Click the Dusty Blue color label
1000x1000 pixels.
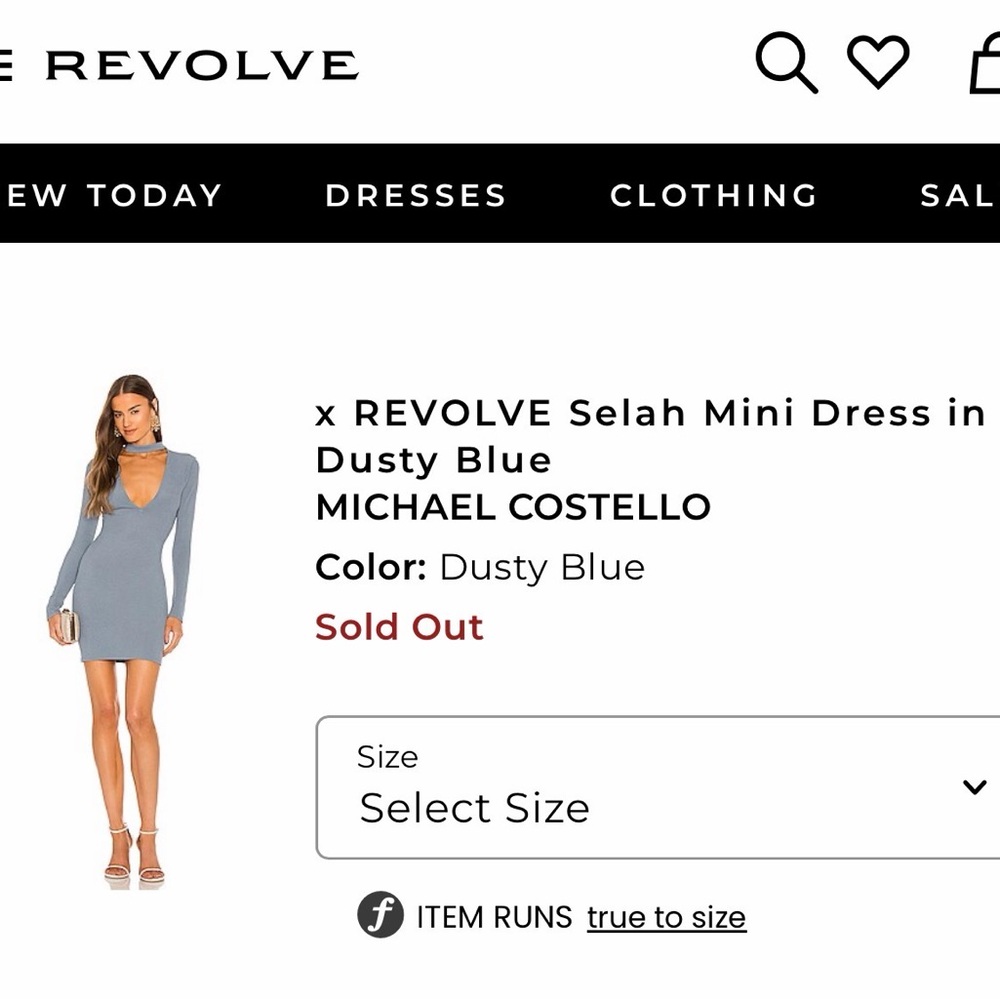click(541, 566)
